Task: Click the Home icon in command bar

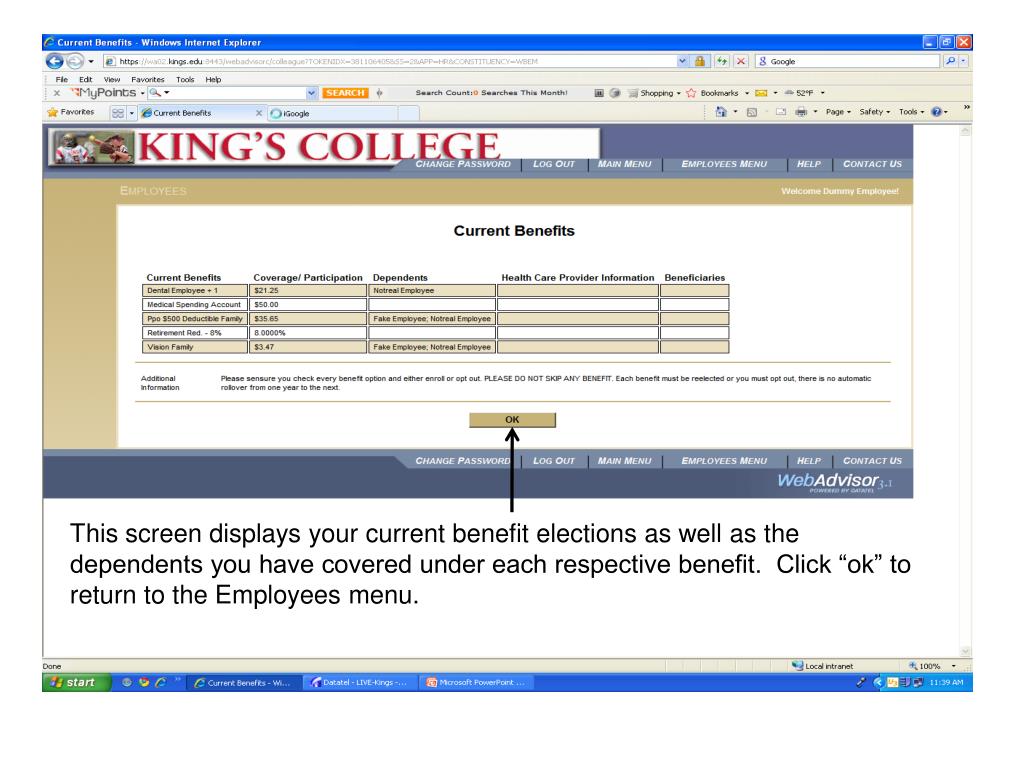Action: pos(721,112)
